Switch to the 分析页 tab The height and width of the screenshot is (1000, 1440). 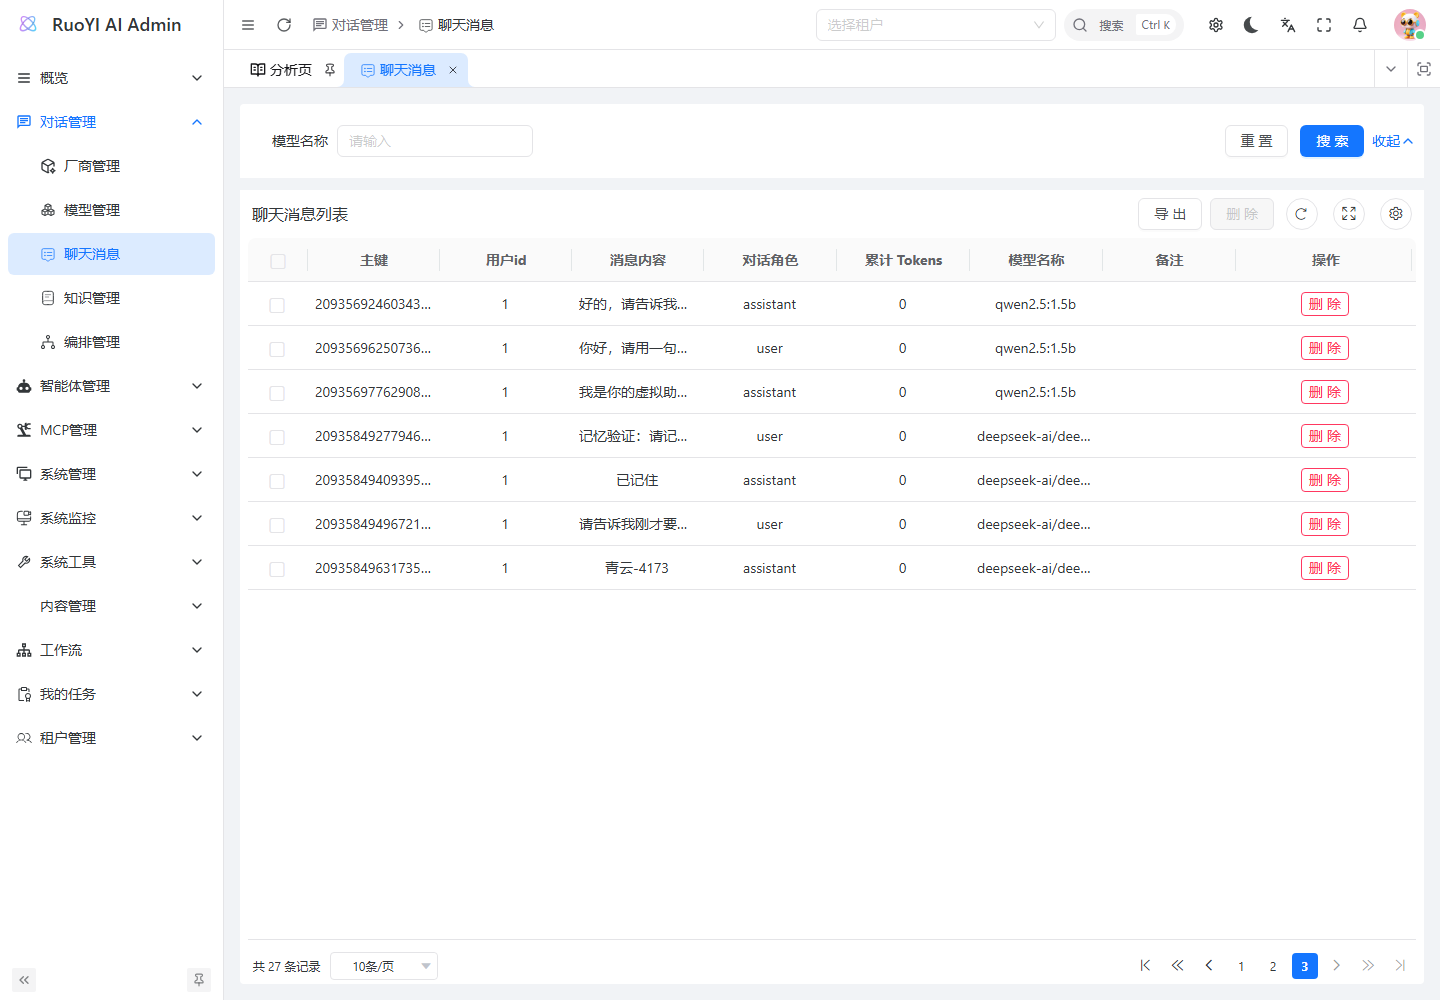pyautogui.click(x=291, y=70)
